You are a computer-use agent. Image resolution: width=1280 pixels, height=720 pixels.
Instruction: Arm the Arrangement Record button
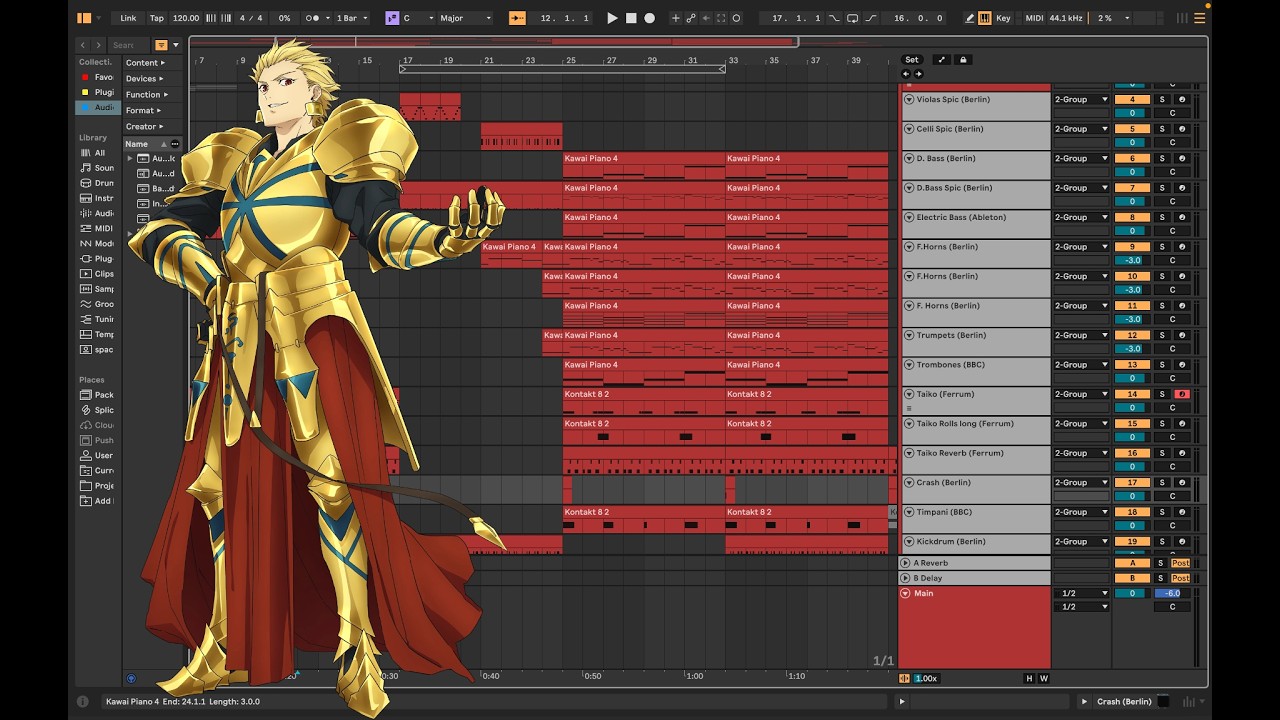[x=649, y=18]
